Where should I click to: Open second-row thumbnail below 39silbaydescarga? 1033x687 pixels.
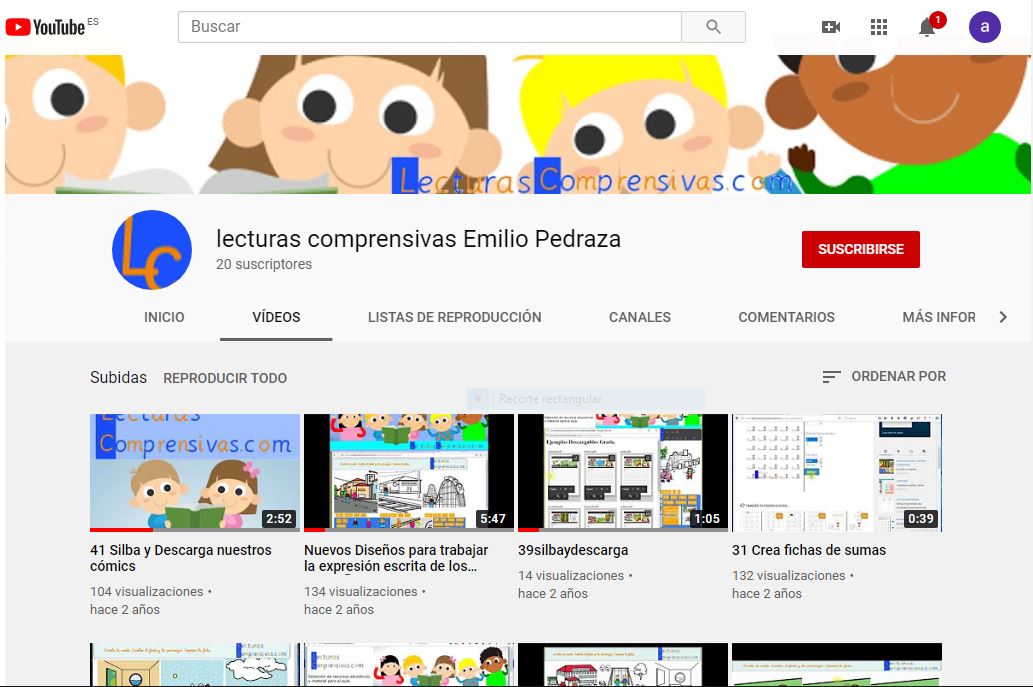pos(623,665)
